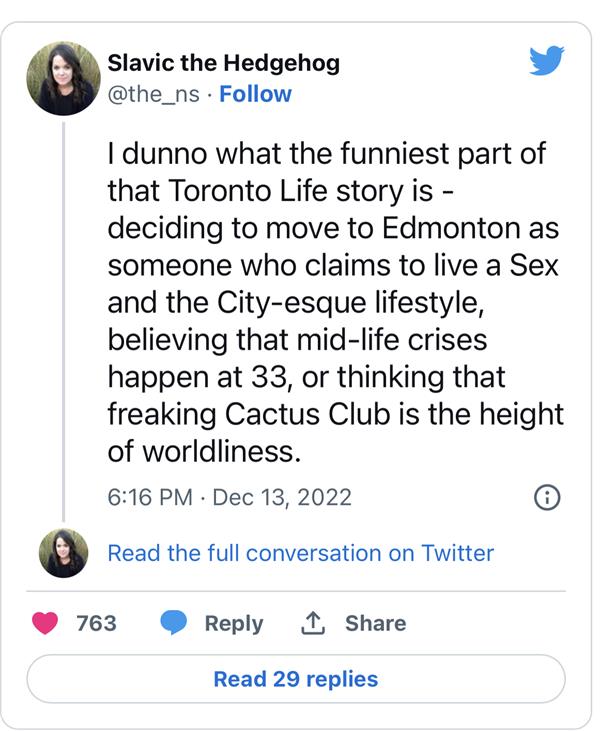Click the Twitter bird logo

point(546,62)
